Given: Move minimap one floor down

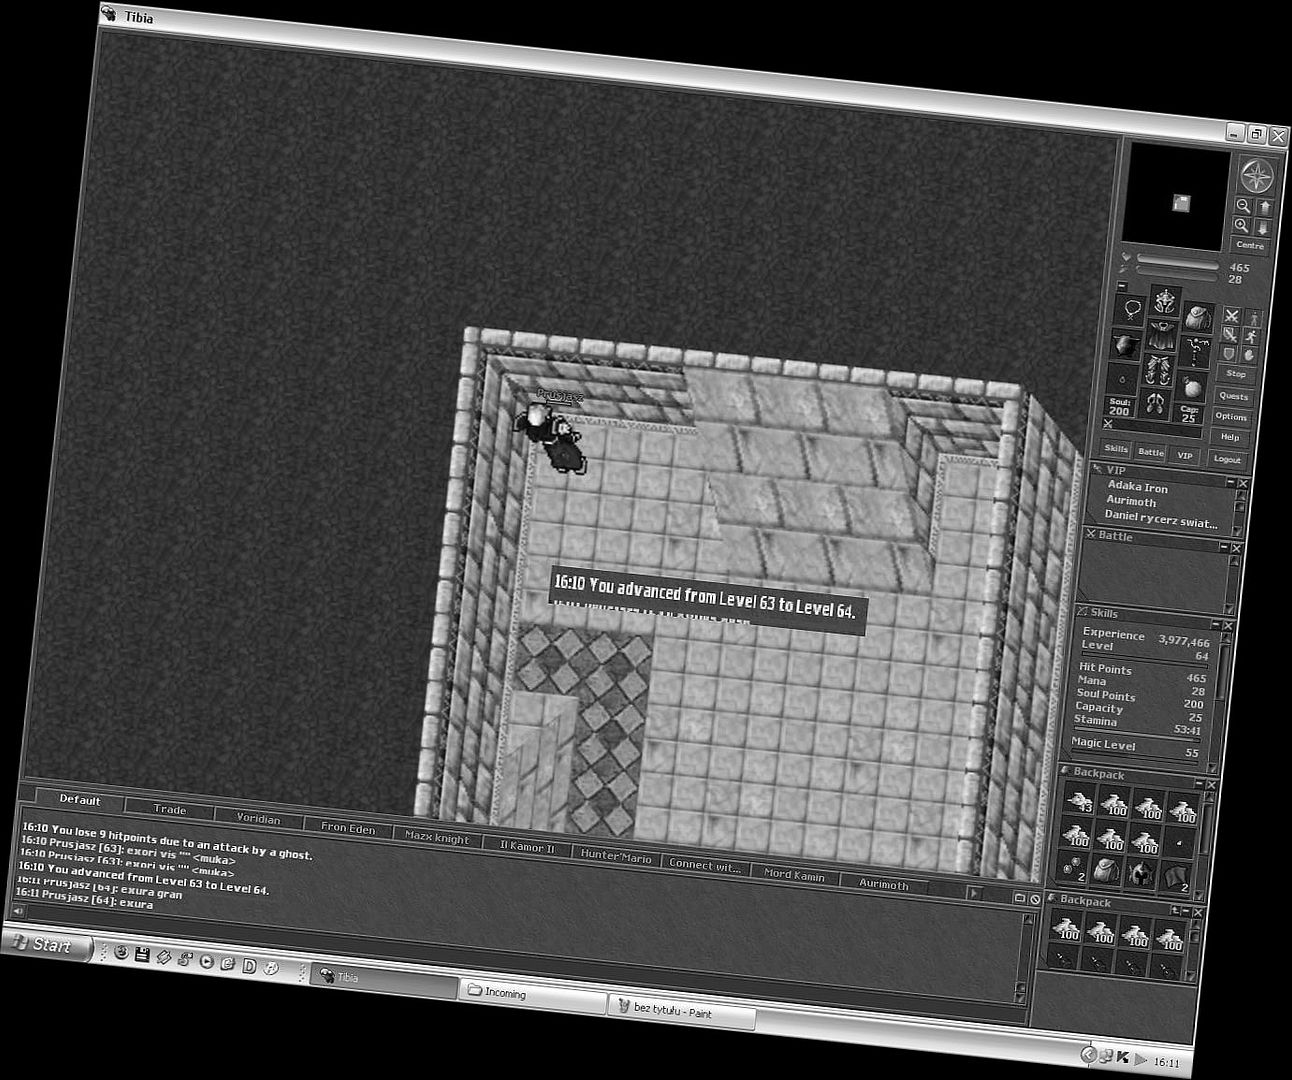Looking at the screenshot, I should point(1263,228).
